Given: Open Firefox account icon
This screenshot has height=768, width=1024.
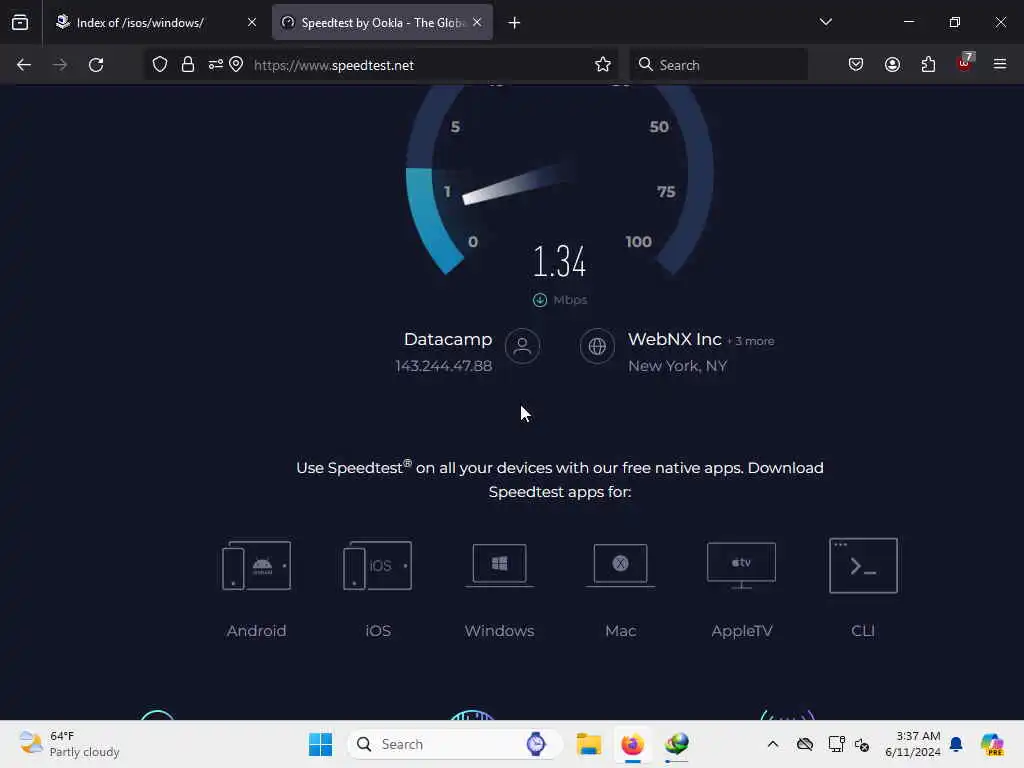Looking at the screenshot, I should (892, 64).
